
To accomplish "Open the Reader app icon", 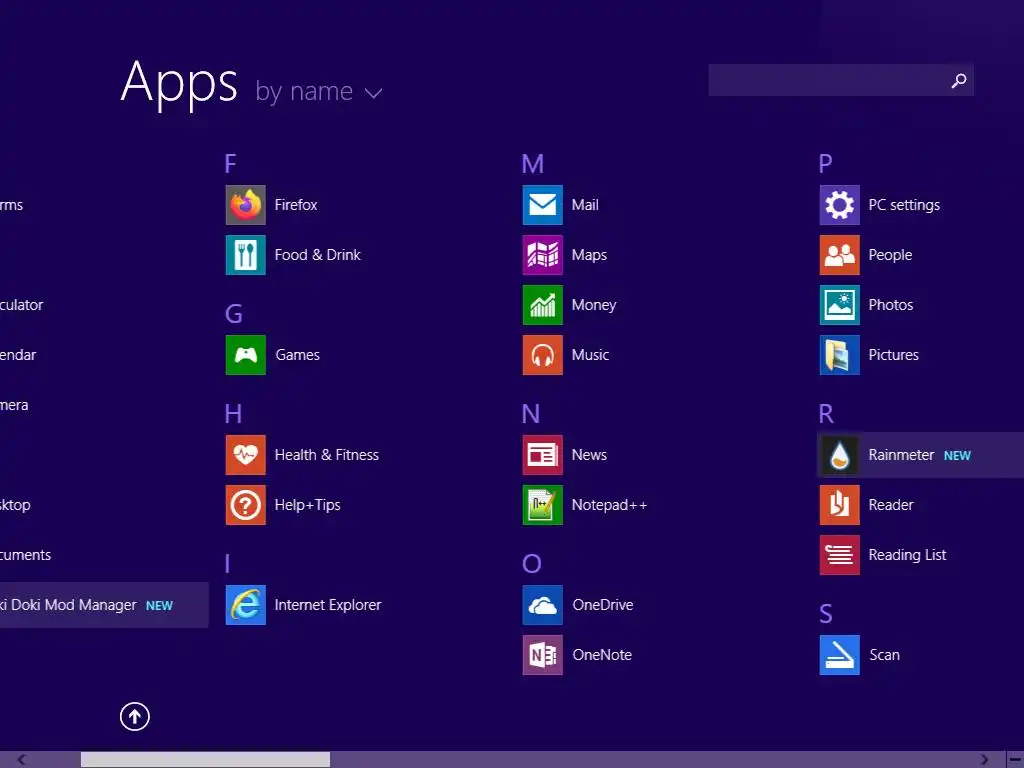I will click(x=840, y=505).
